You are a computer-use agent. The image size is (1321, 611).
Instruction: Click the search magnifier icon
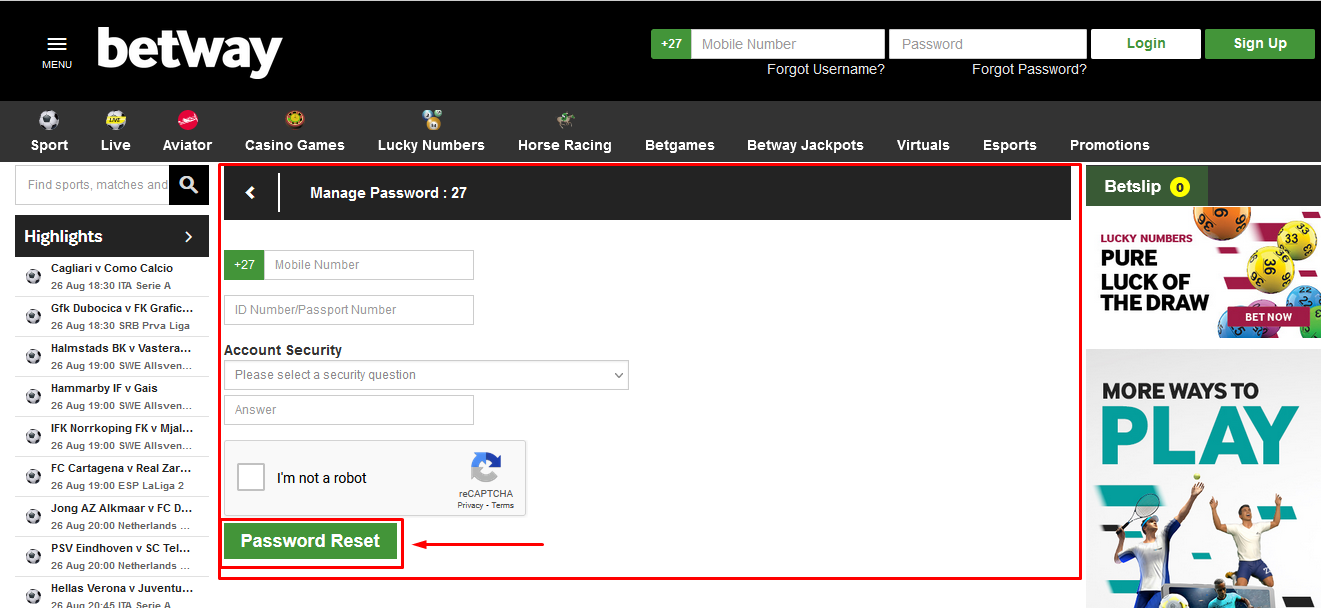(189, 185)
